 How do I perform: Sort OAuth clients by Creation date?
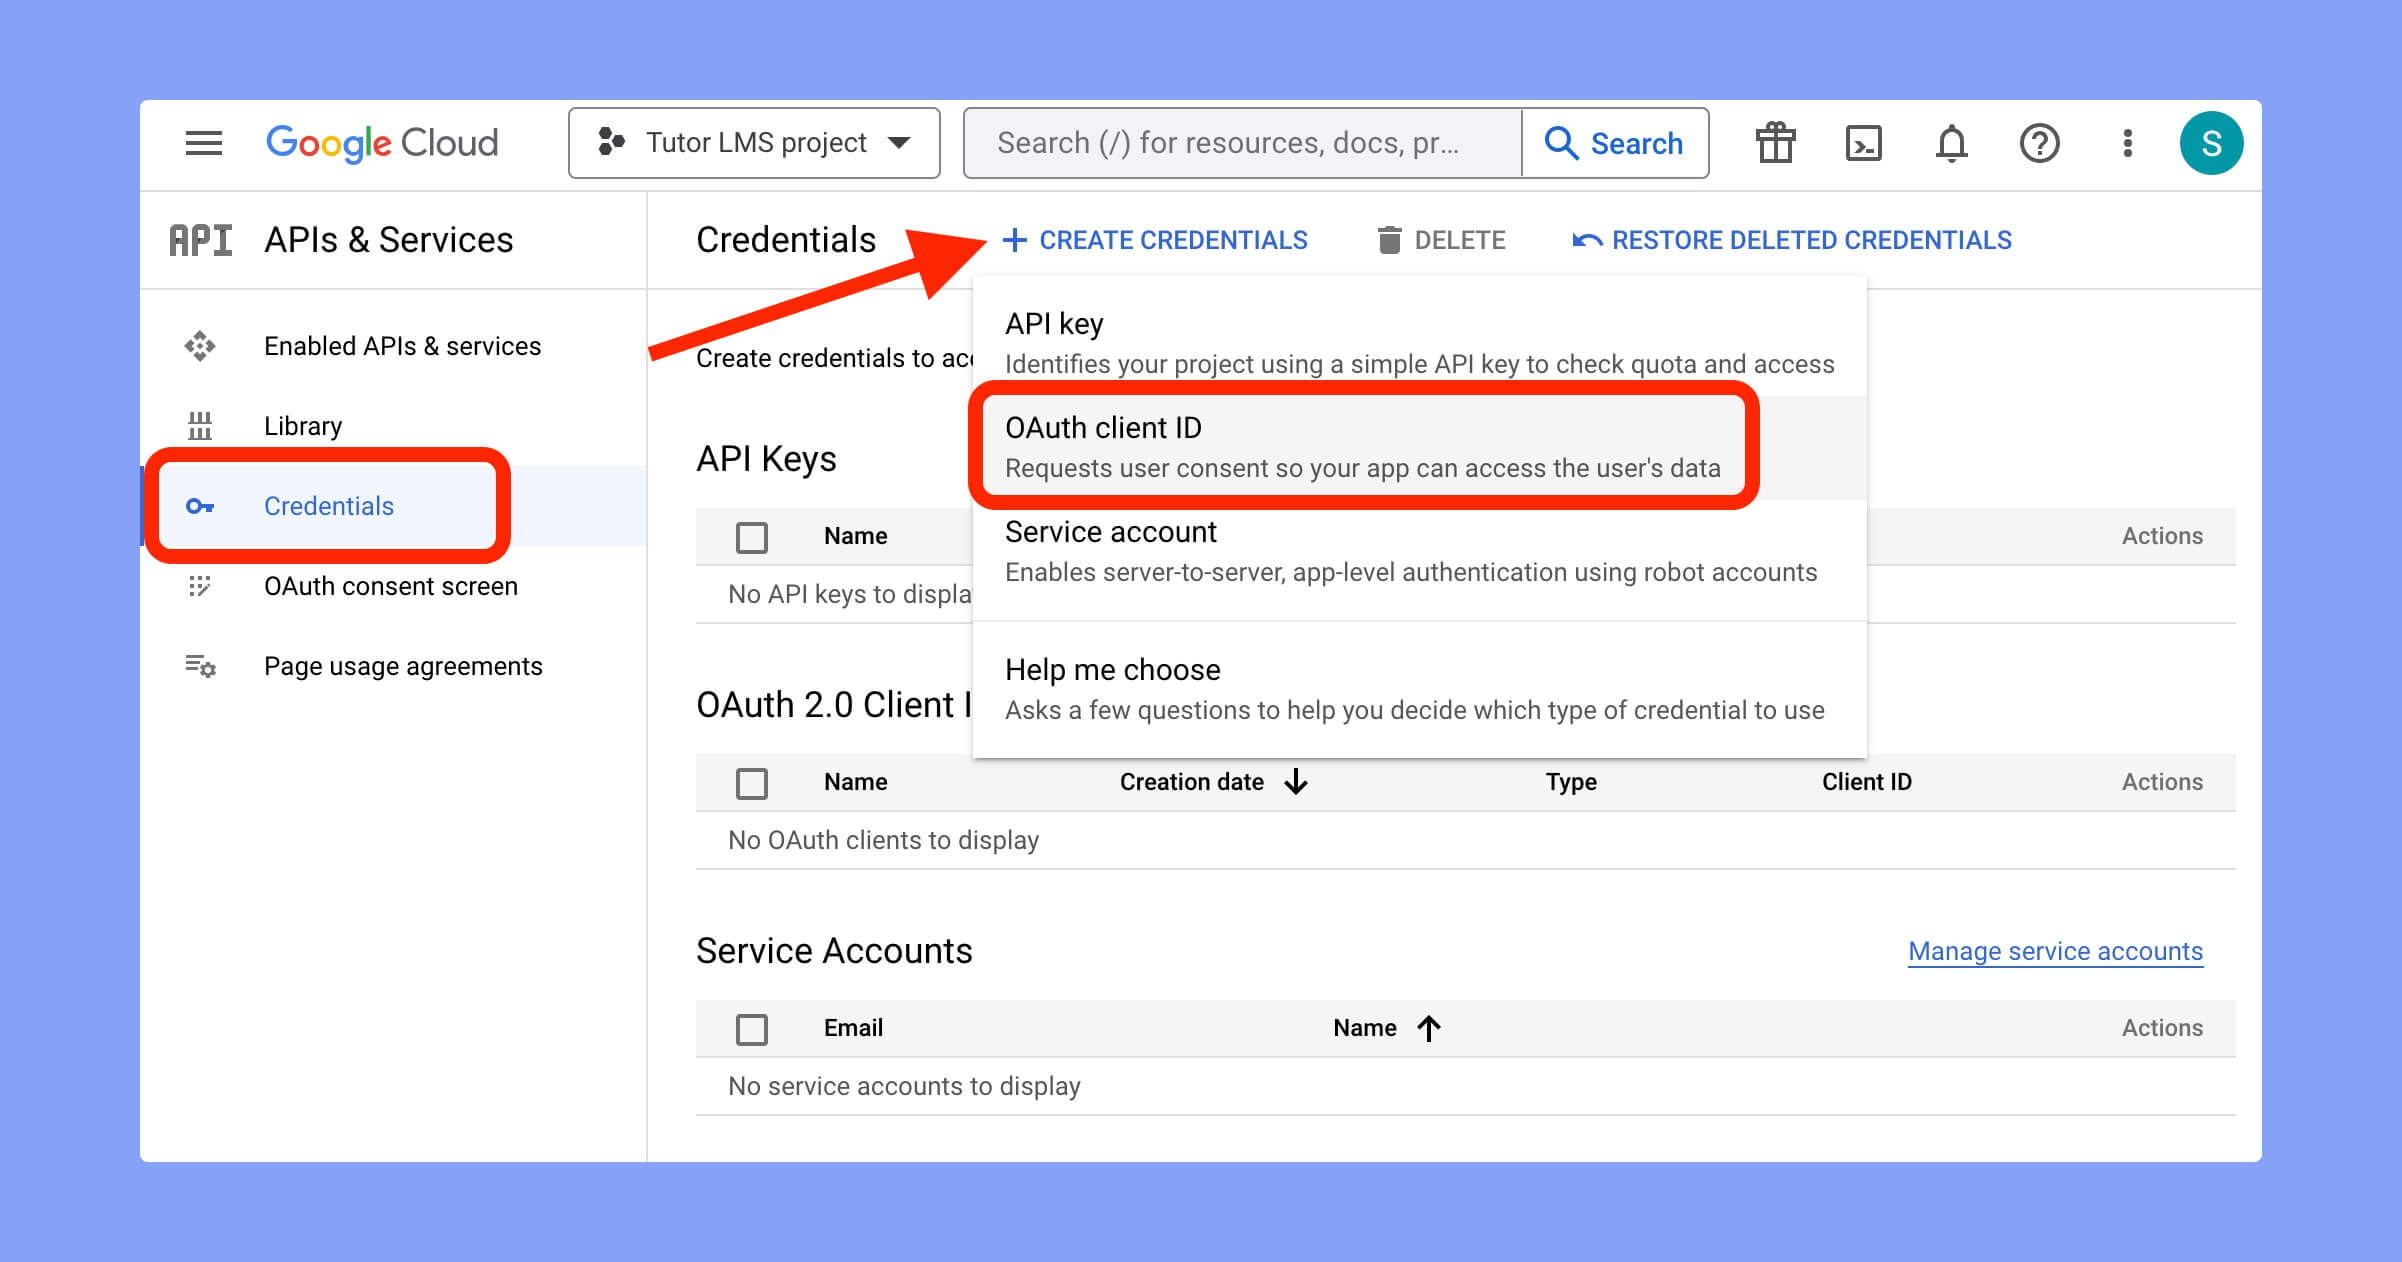click(x=1213, y=782)
